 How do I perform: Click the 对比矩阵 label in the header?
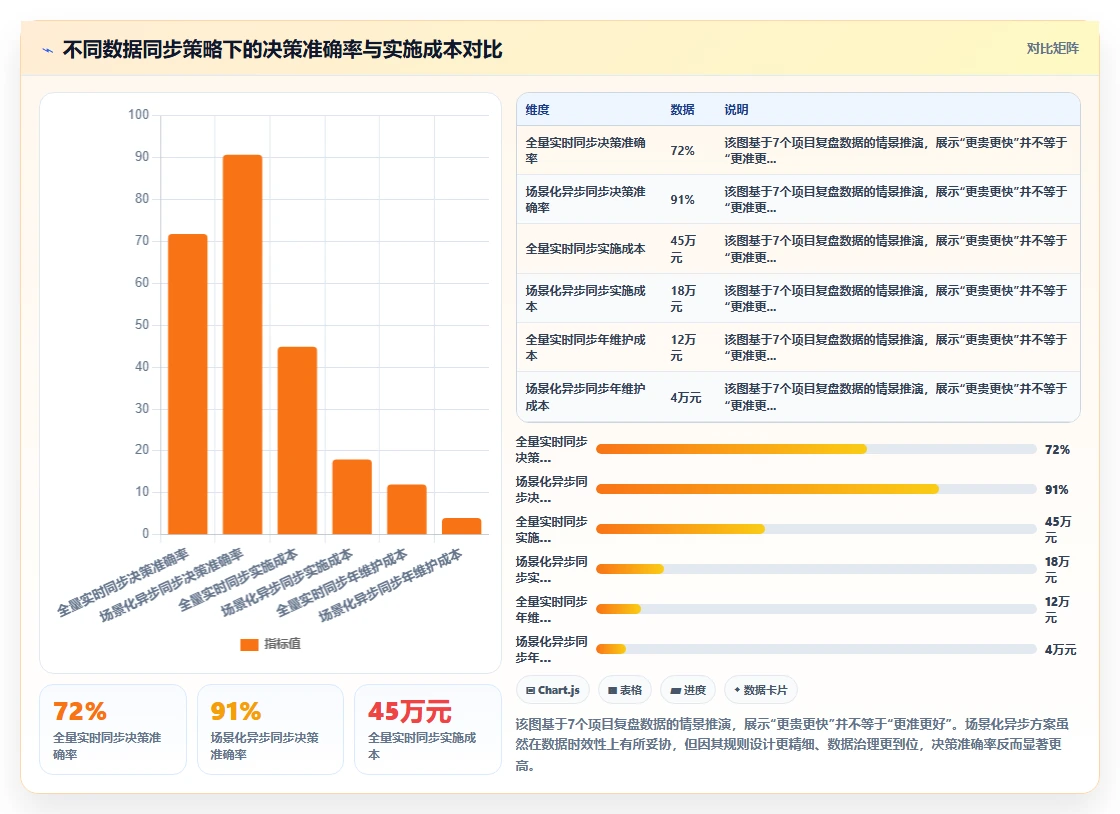(1052, 49)
